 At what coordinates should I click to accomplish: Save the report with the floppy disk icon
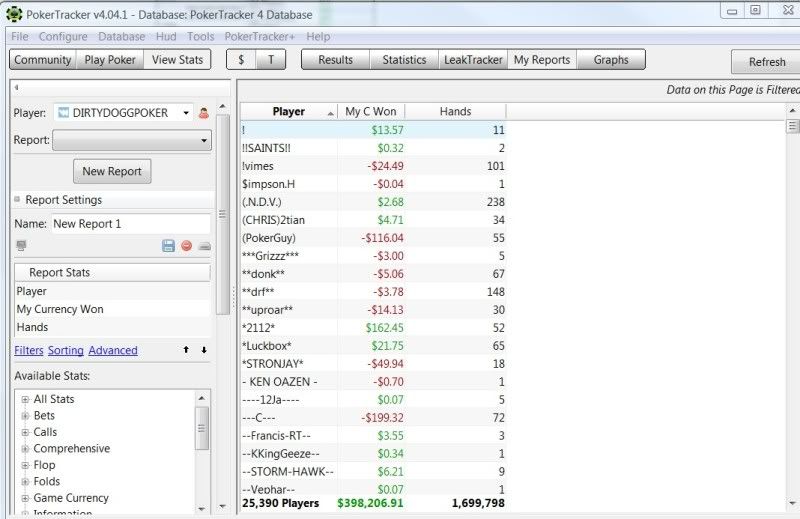tap(168, 245)
